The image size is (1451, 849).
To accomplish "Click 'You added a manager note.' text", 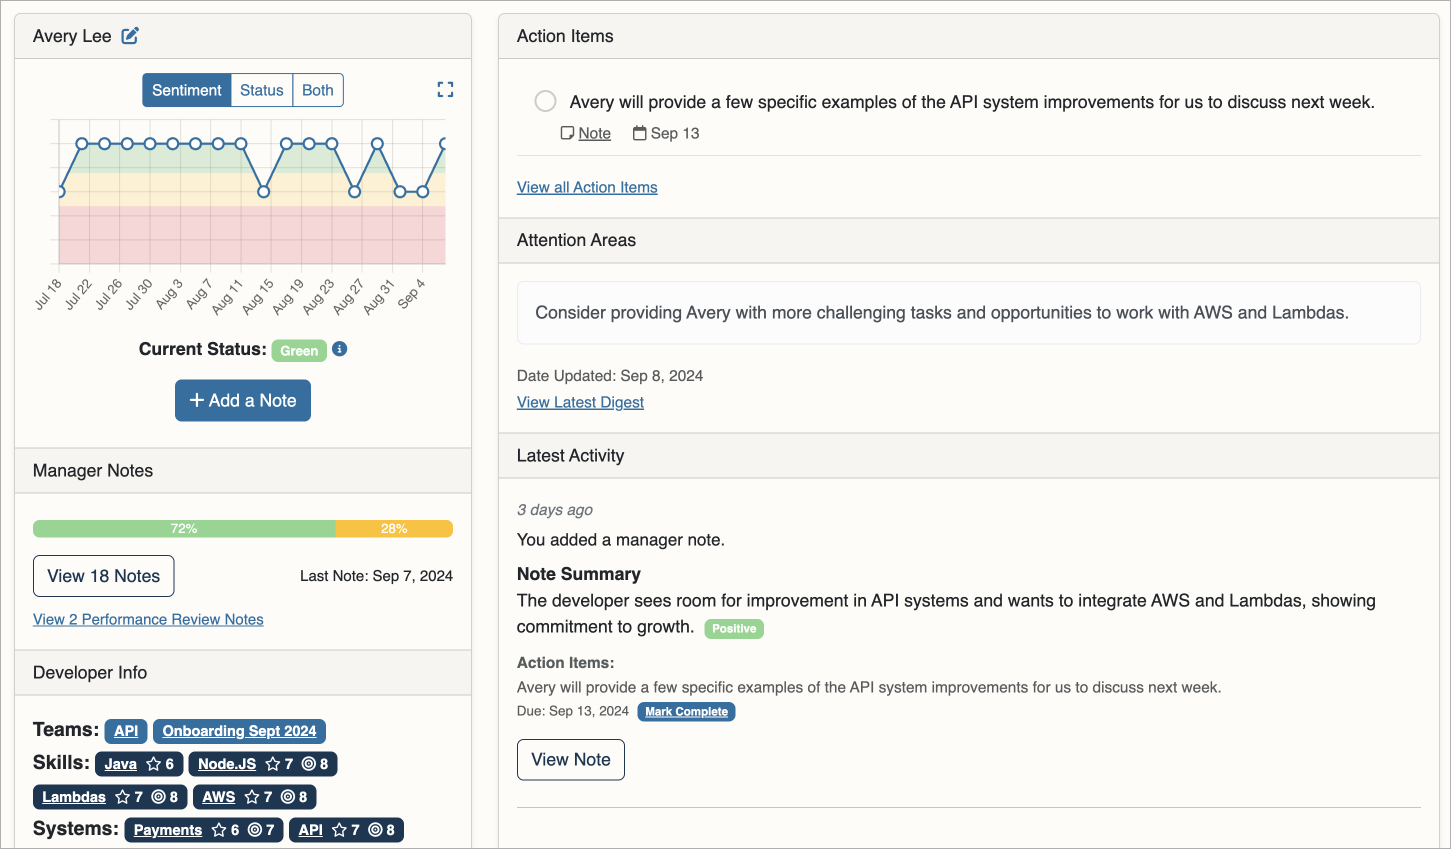I will pyautogui.click(x=621, y=540).
